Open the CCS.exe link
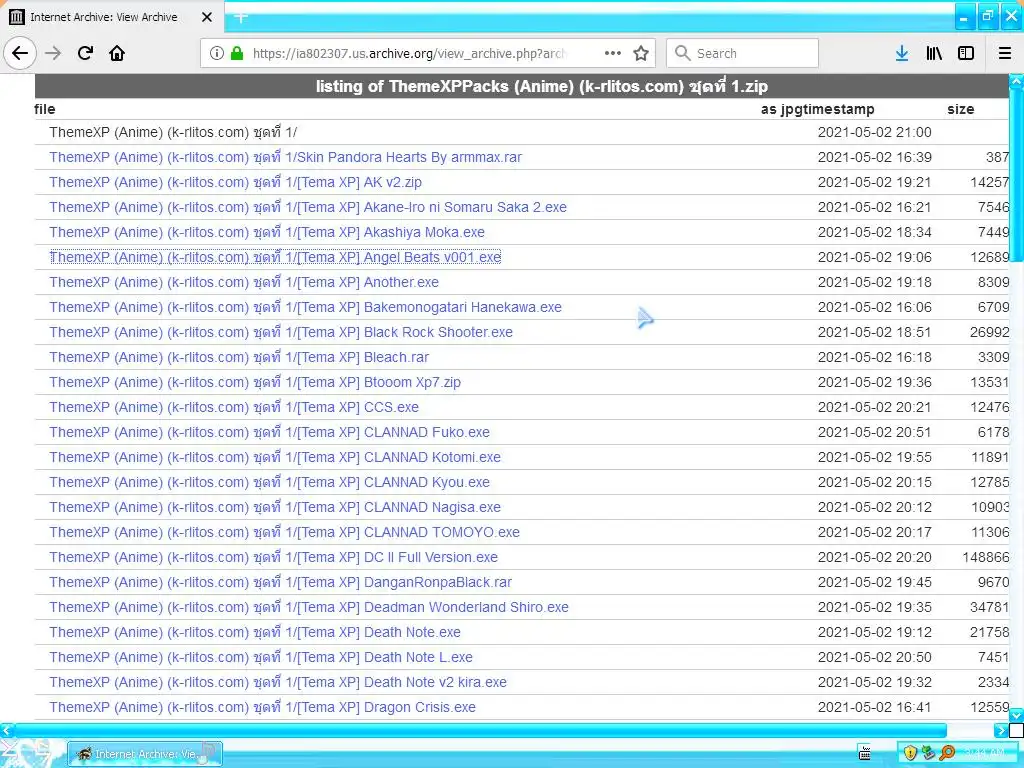Image resolution: width=1024 pixels, height=768 pixels. pos(234,407)
